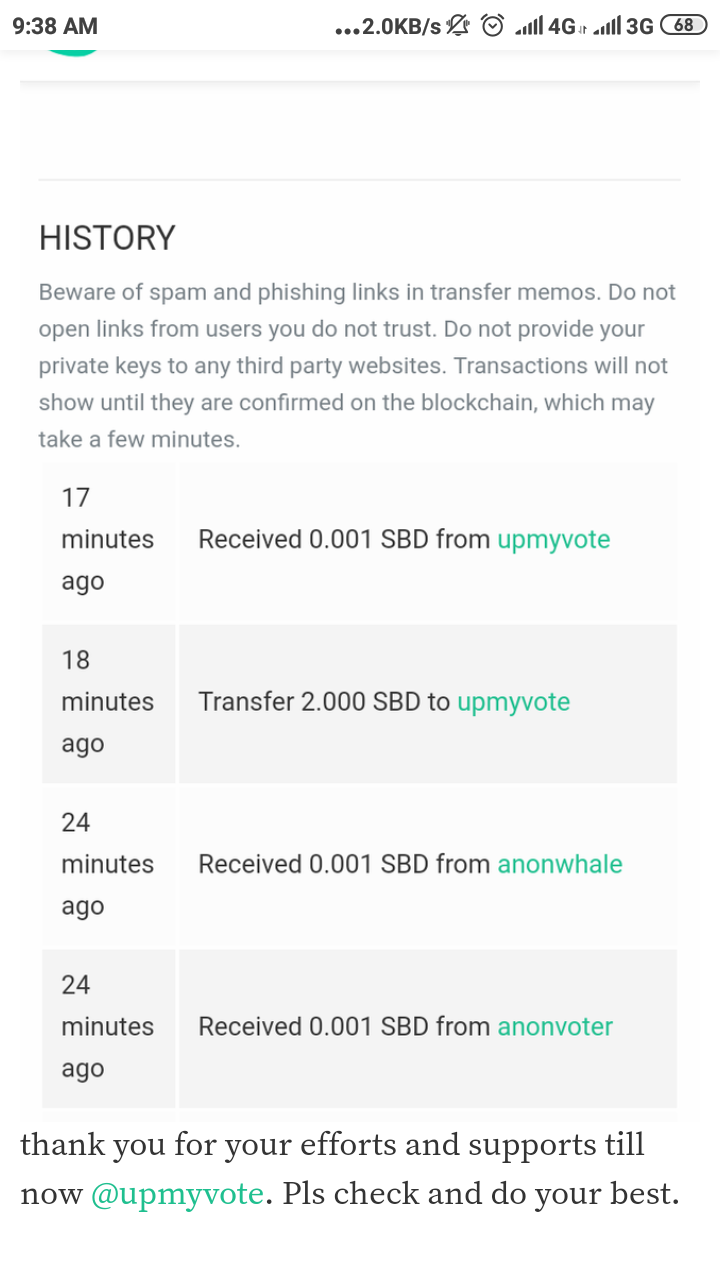The height and width of the screenshot is (1280, 720).
Task: Tap the 2.0KB/s network speed indicator
Action: coord(388,27)
